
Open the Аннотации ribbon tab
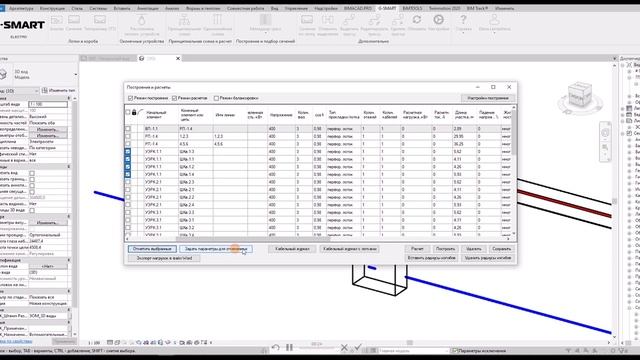click(x=148, y=8)
